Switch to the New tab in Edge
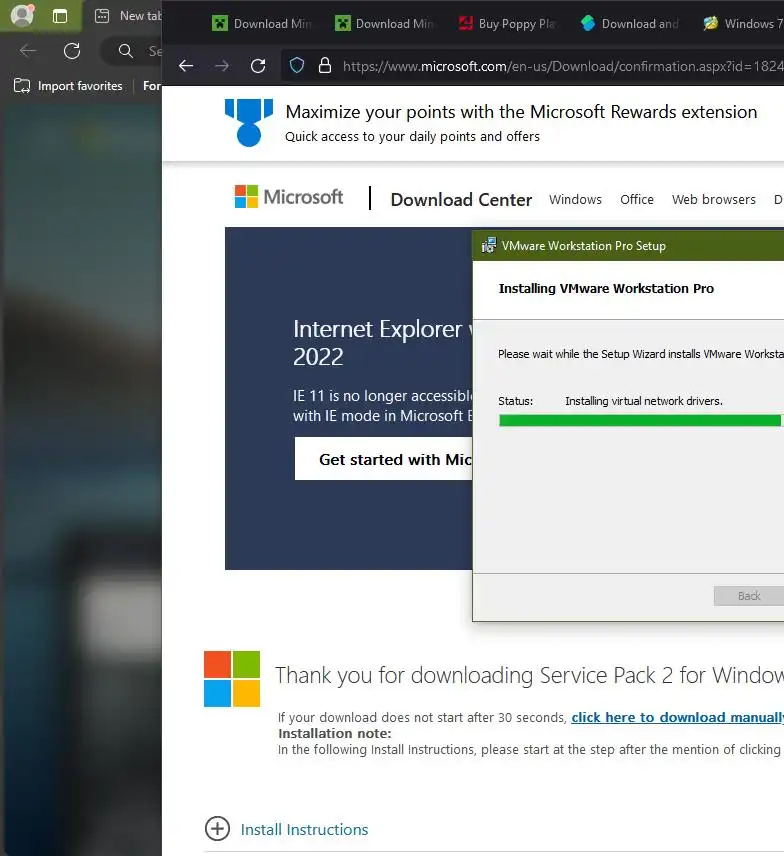 [128, 16]
